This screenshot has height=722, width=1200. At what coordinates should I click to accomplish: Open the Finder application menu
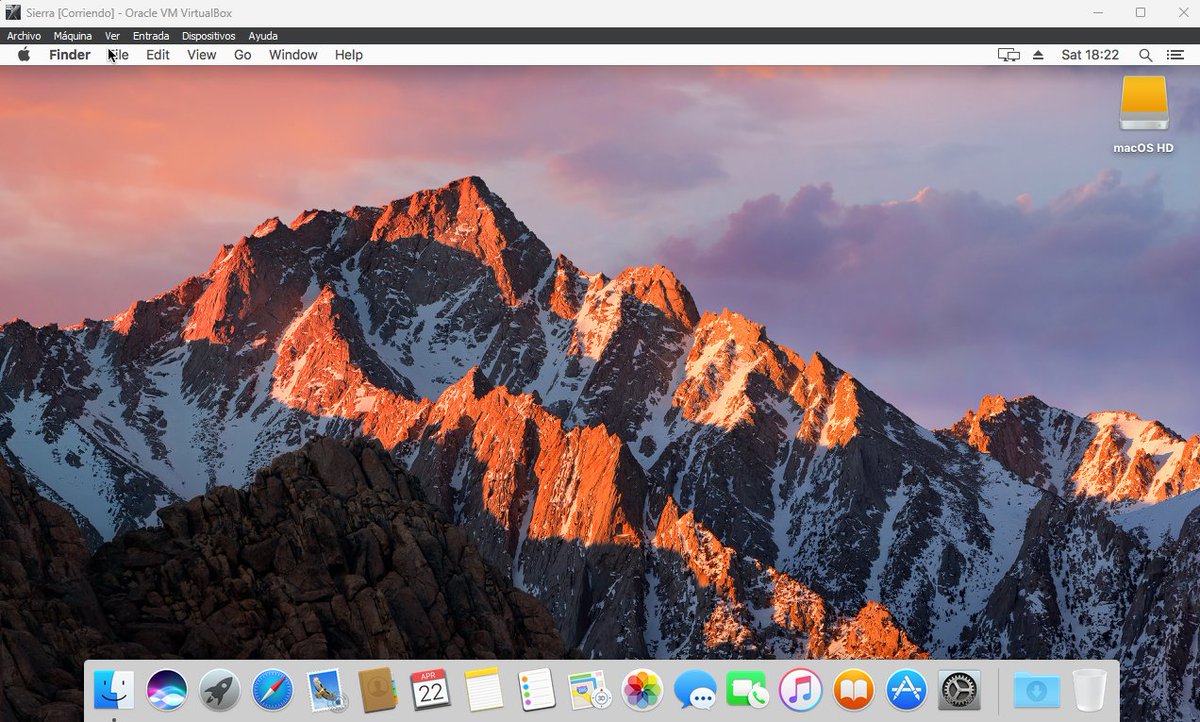tap(70, 55)
